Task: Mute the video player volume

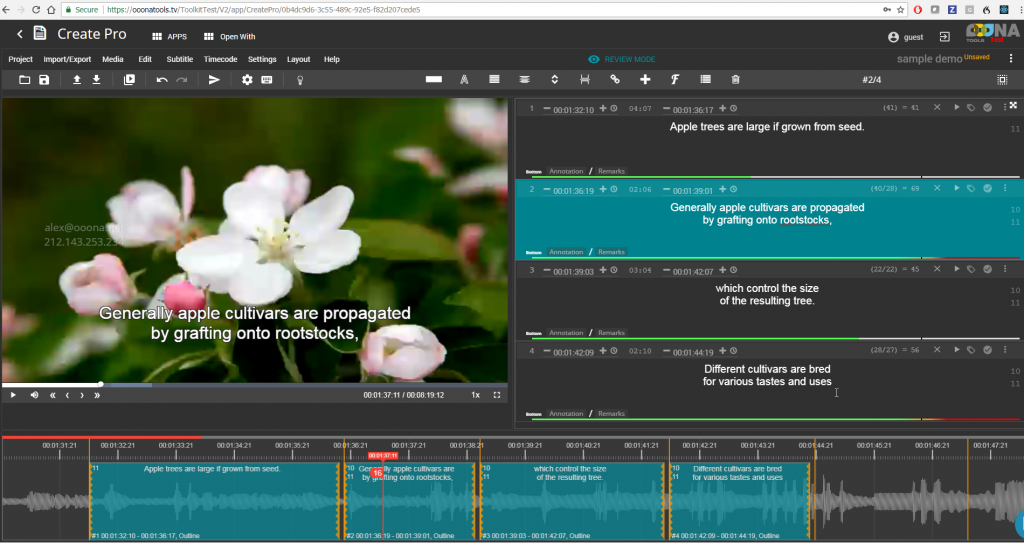Action: [x=35, y=395]
